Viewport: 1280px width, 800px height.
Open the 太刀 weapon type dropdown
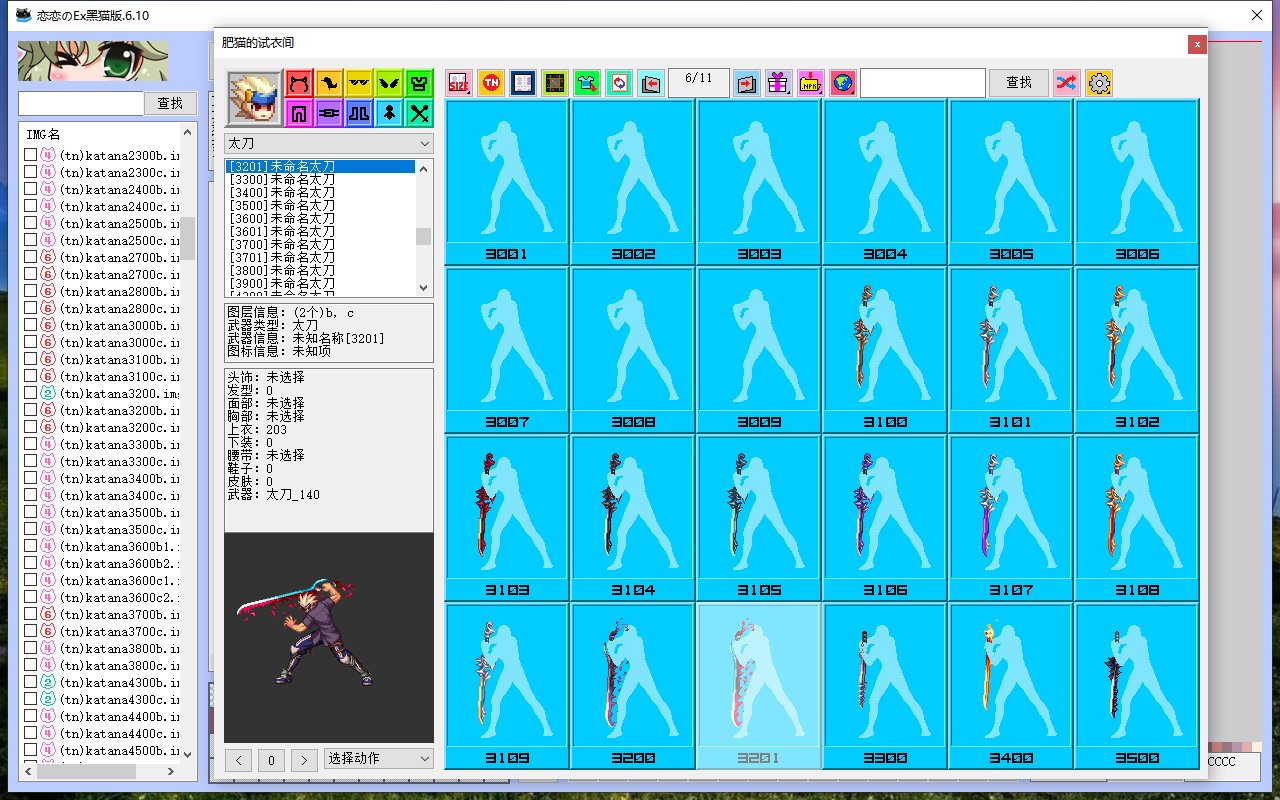tap(329, 143)
